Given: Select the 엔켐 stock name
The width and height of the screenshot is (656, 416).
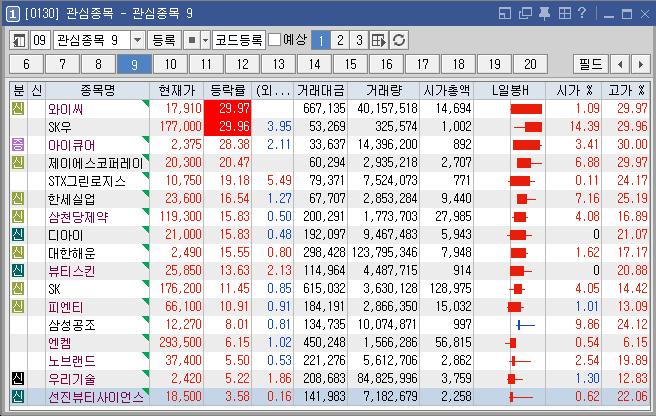Looking at the screenshot, I should click(59, 343).
